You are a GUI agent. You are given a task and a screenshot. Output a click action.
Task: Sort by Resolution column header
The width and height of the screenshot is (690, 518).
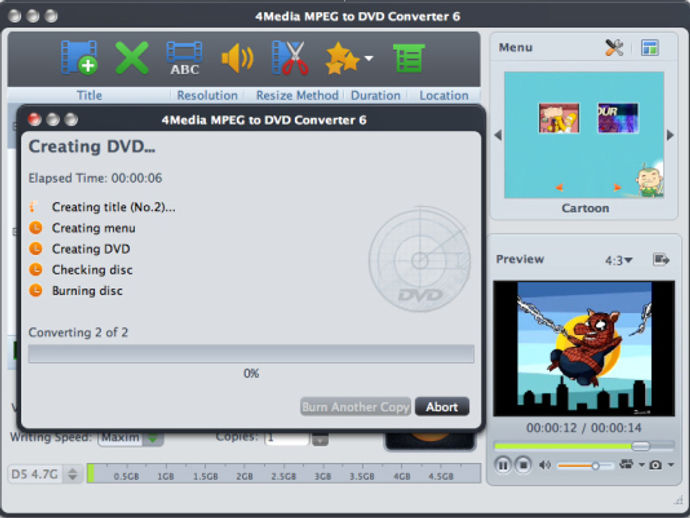(x=207, y=95)
